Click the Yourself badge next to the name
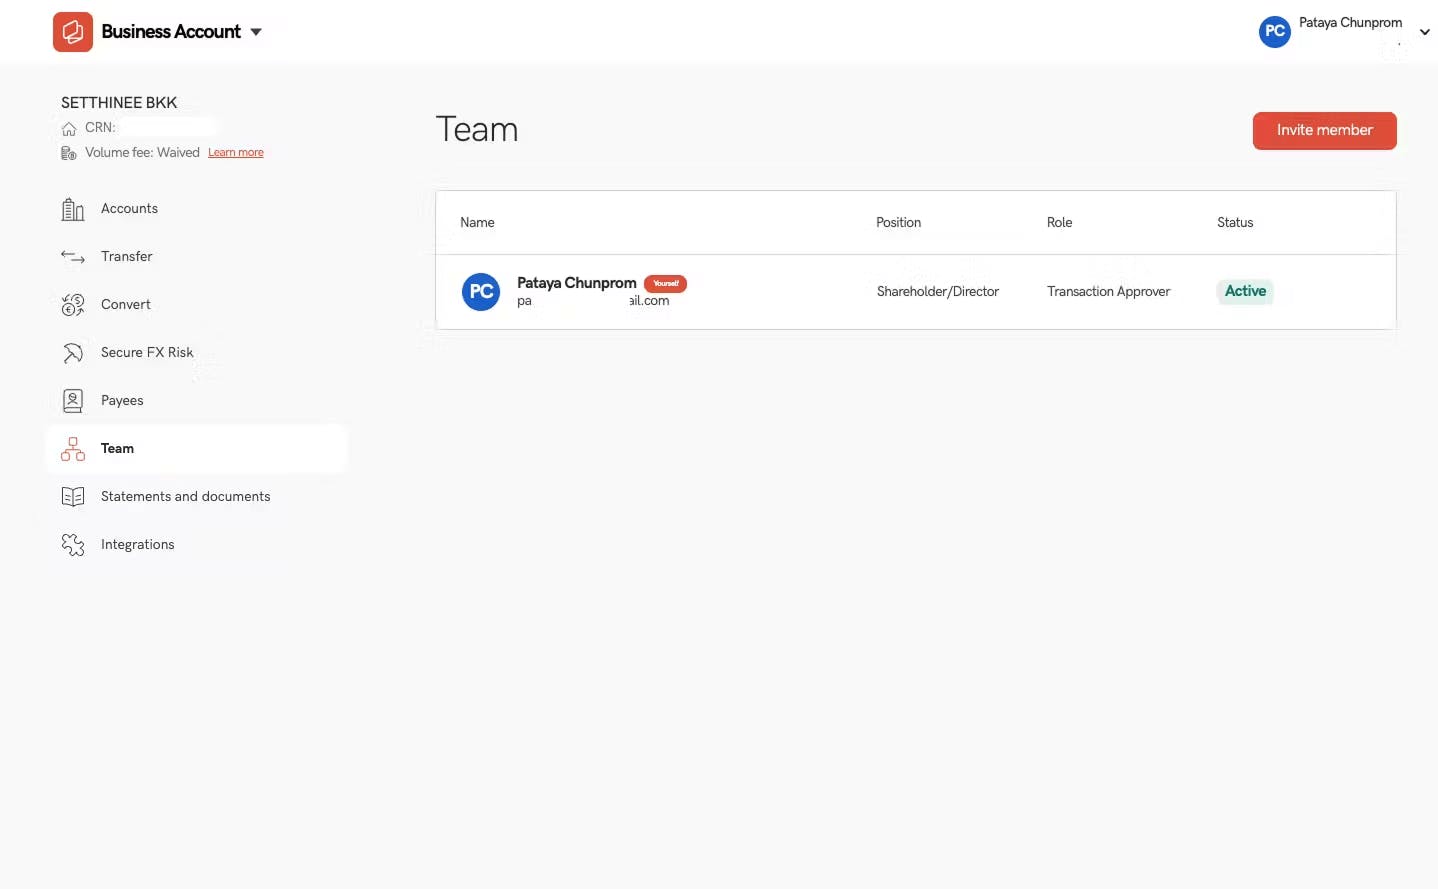 [665, 283]
